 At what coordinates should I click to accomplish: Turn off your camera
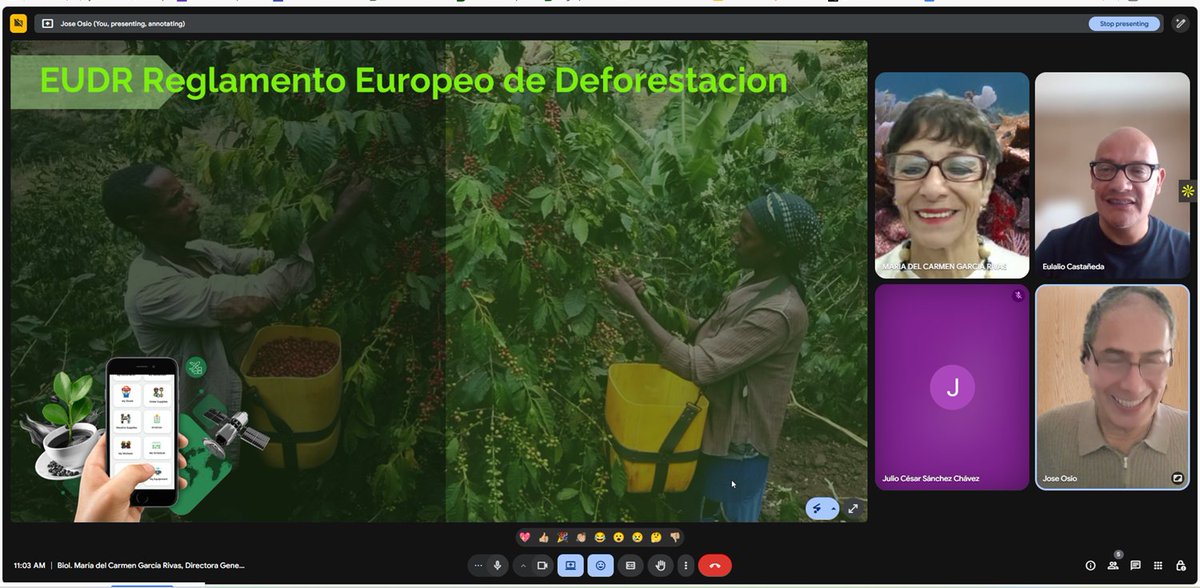coord(541,565)
